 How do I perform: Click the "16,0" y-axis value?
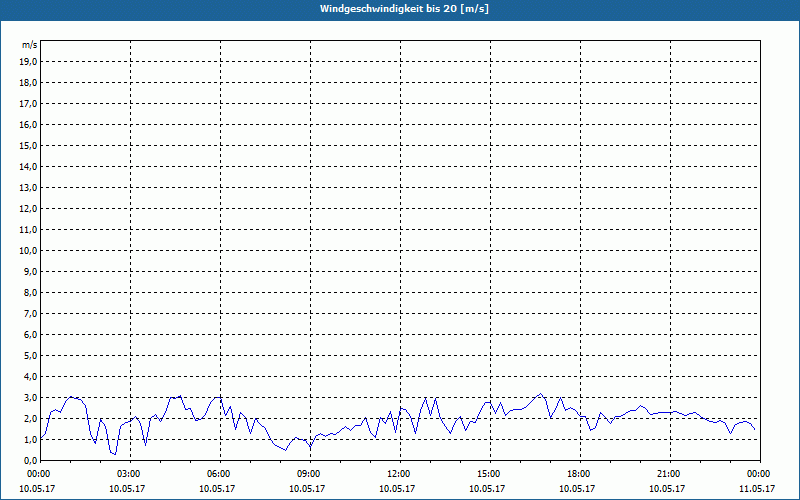28,124
